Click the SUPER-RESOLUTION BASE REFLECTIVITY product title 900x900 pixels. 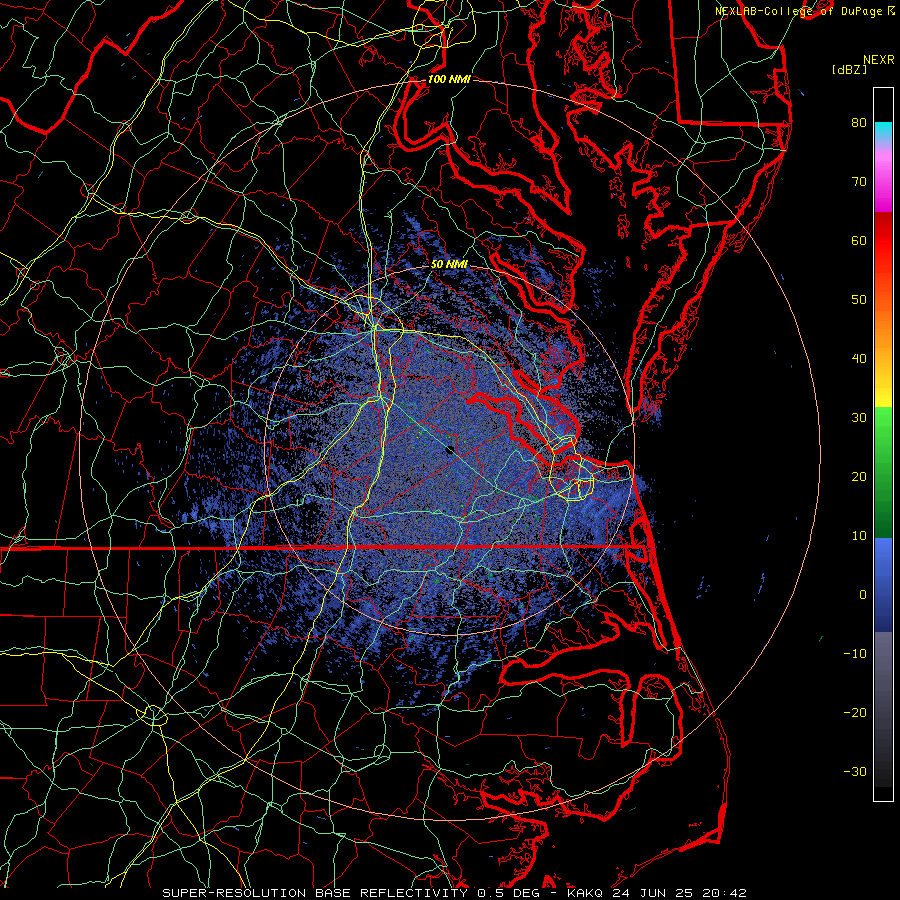click(x=315, y=893)
